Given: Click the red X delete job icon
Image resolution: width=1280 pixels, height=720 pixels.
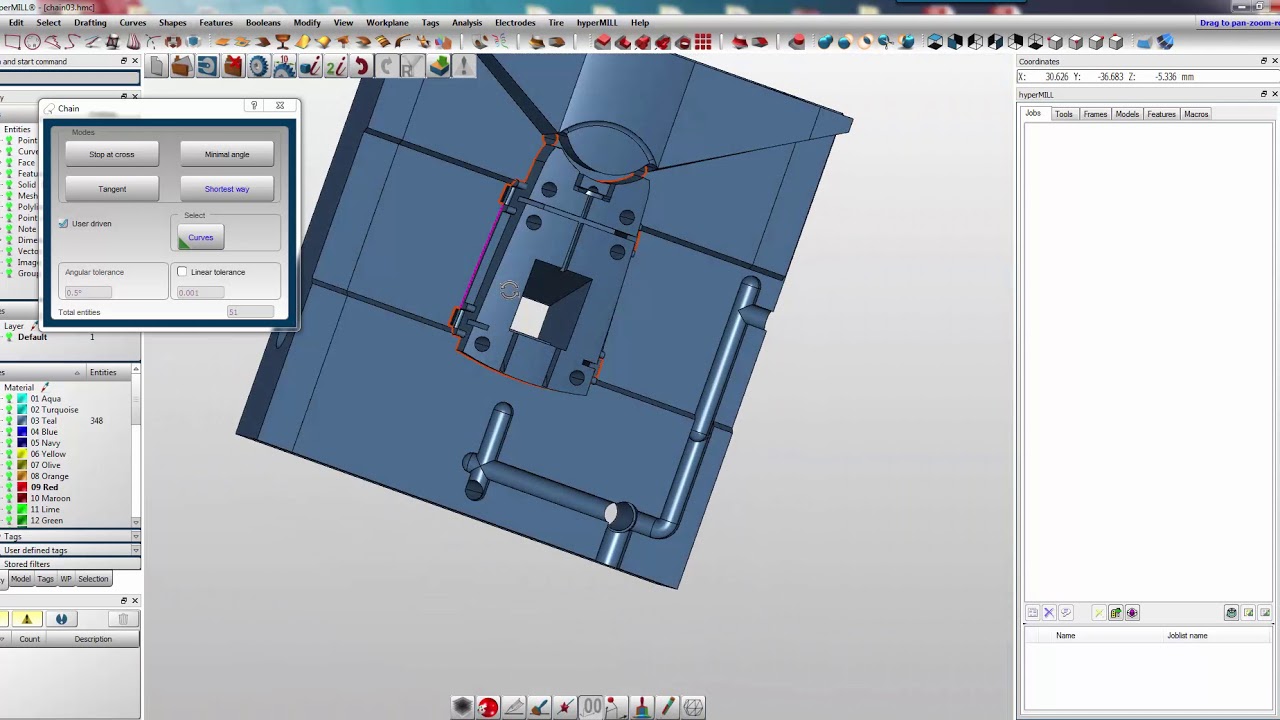Looking at the screenshot, I should point(233,67).
